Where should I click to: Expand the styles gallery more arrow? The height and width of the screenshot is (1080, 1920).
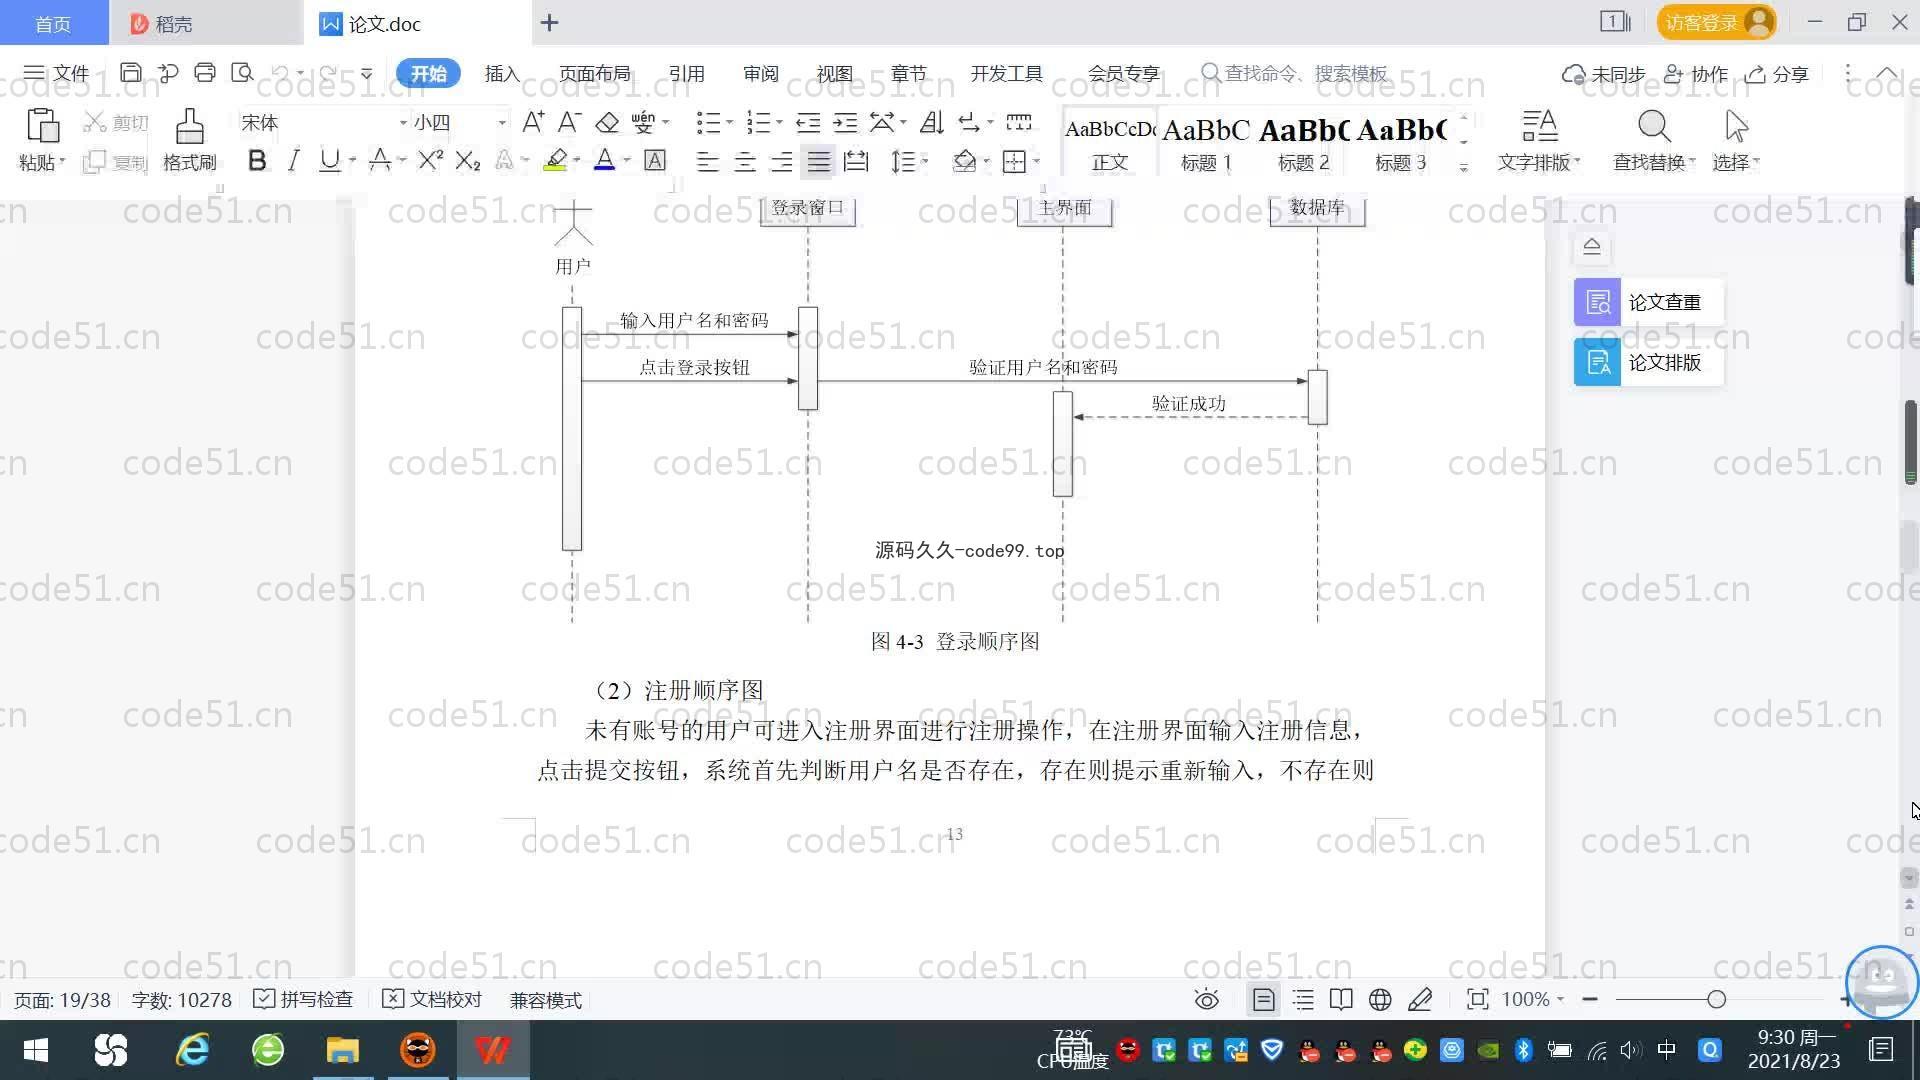click(1464, 167)
